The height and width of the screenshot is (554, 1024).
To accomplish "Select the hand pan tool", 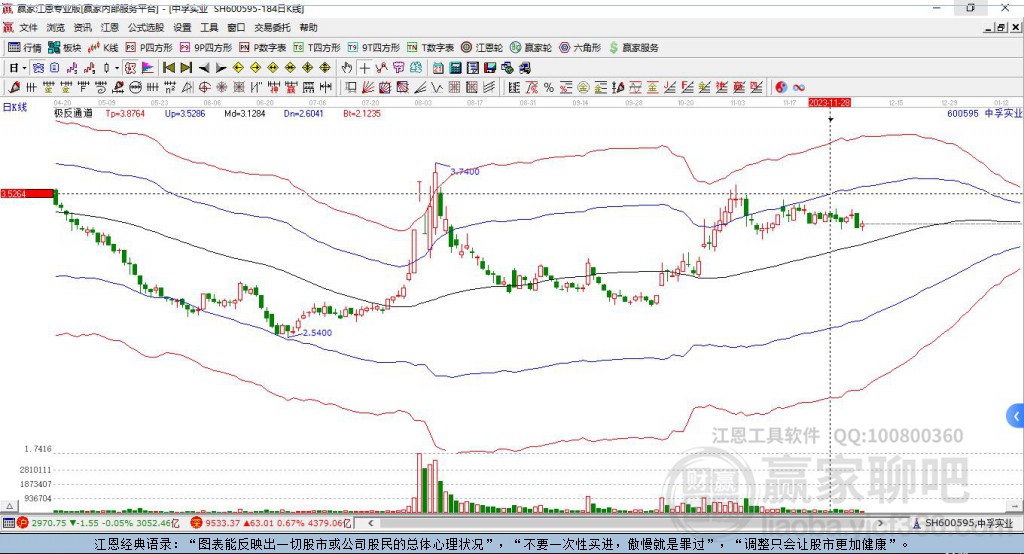I will (347, 68).
